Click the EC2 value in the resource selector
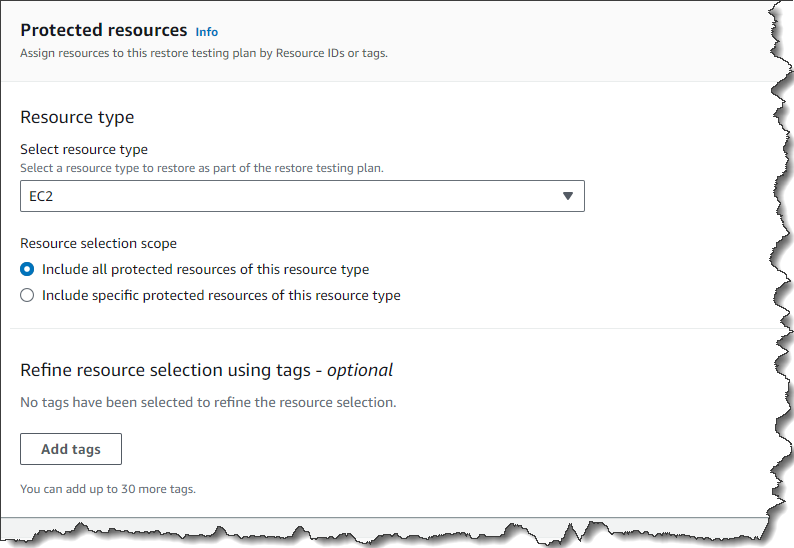This screenshot has height=548, width=794. [x=41, y=197]
